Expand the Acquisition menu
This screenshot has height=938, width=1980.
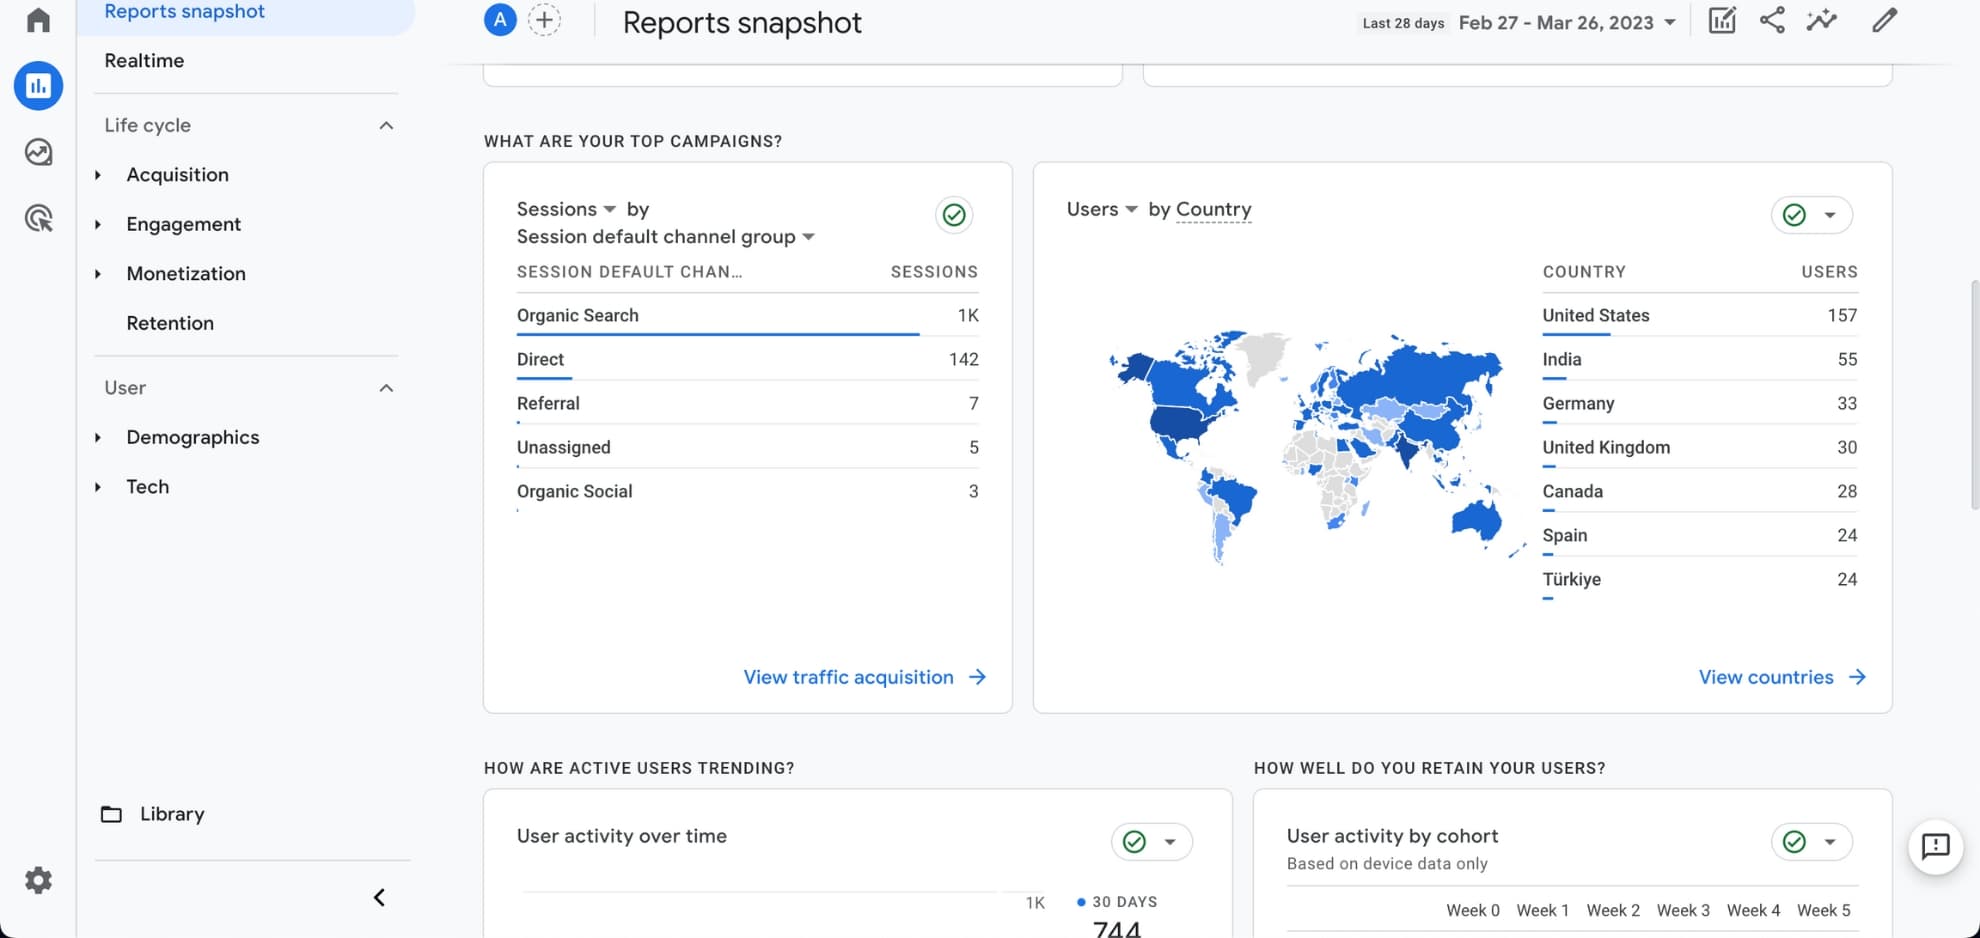(98, 175)
